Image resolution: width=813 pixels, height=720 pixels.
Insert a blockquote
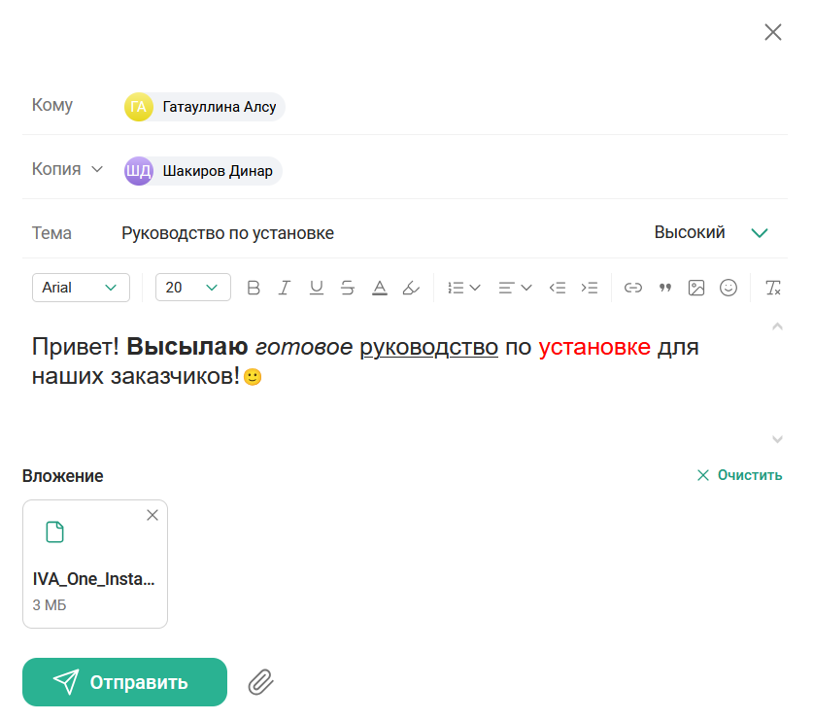click(664, 287)
